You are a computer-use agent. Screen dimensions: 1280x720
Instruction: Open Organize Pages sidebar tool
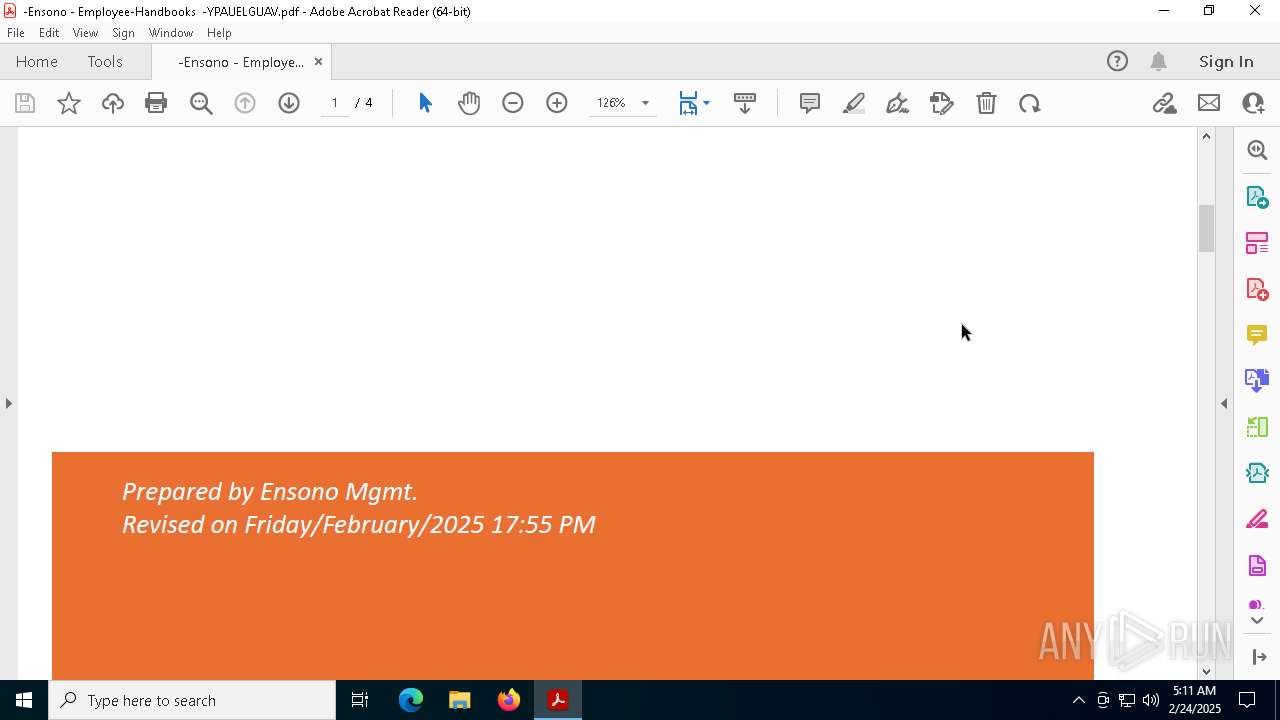[1257, 243]
